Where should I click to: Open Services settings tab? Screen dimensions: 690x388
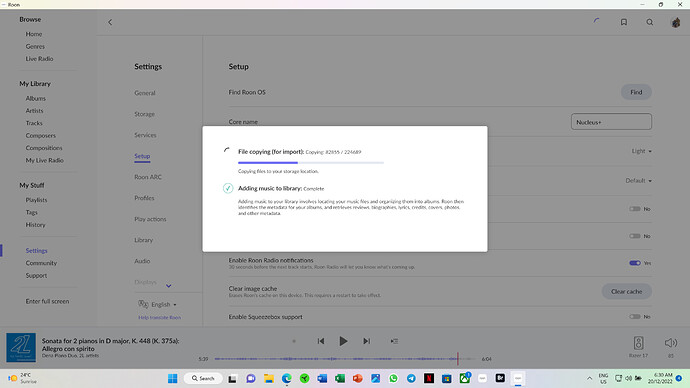(x=145, y=135)
